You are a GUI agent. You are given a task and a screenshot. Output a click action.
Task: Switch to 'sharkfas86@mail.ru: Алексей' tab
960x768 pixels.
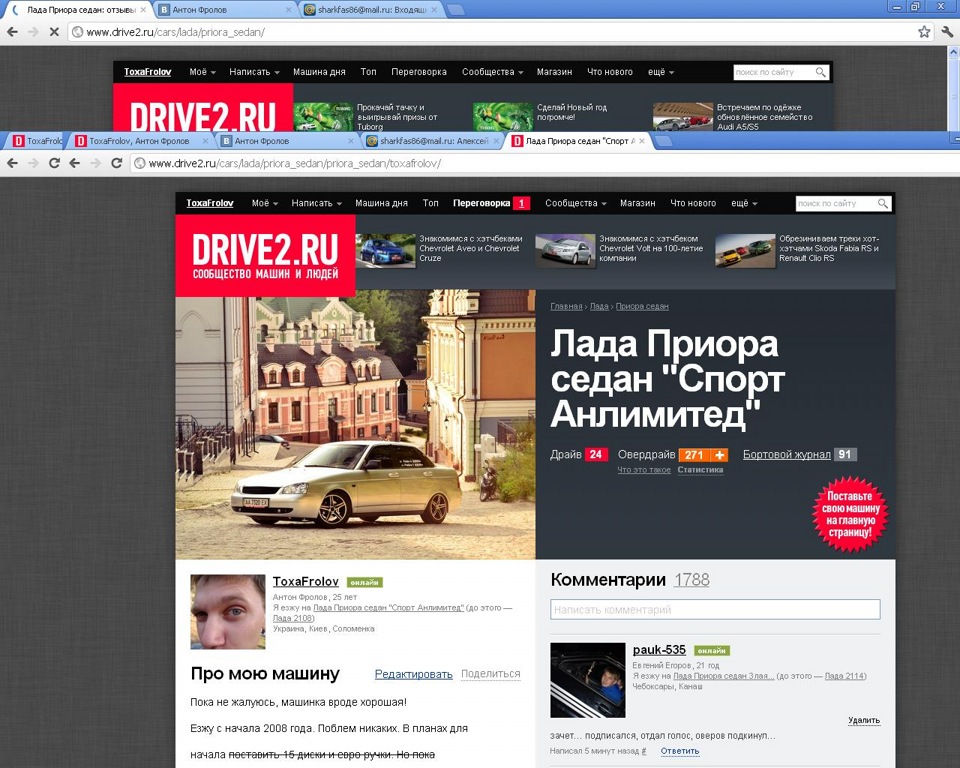click(433, 141)
